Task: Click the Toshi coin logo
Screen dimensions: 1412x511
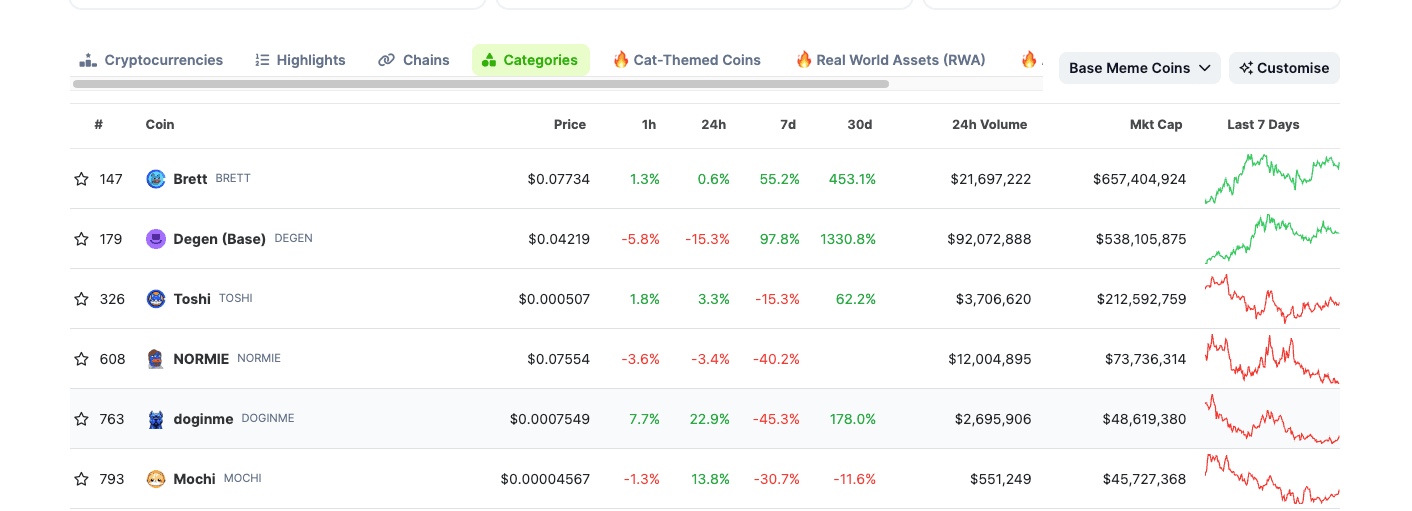Action: (155, 299)
